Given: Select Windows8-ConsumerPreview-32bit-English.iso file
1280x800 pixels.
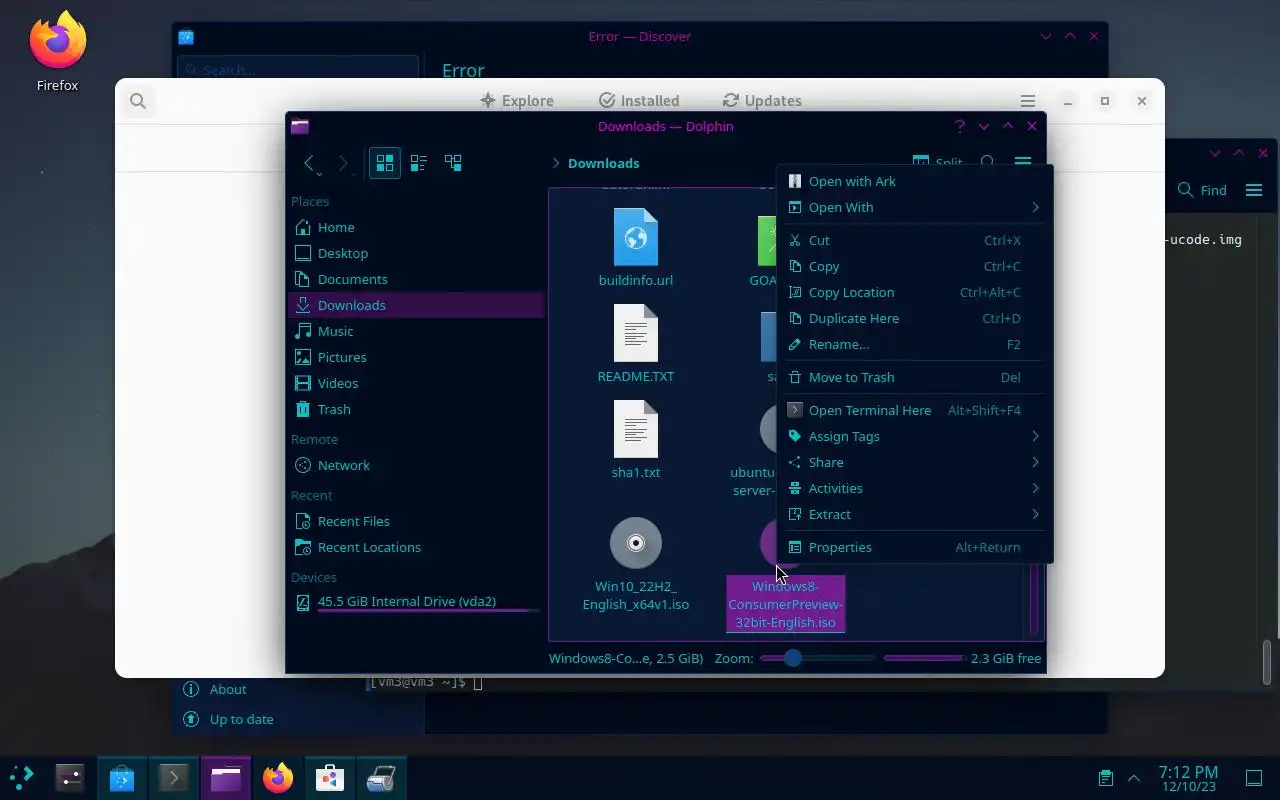Looking at the screenshot, I should coord(786,604).
